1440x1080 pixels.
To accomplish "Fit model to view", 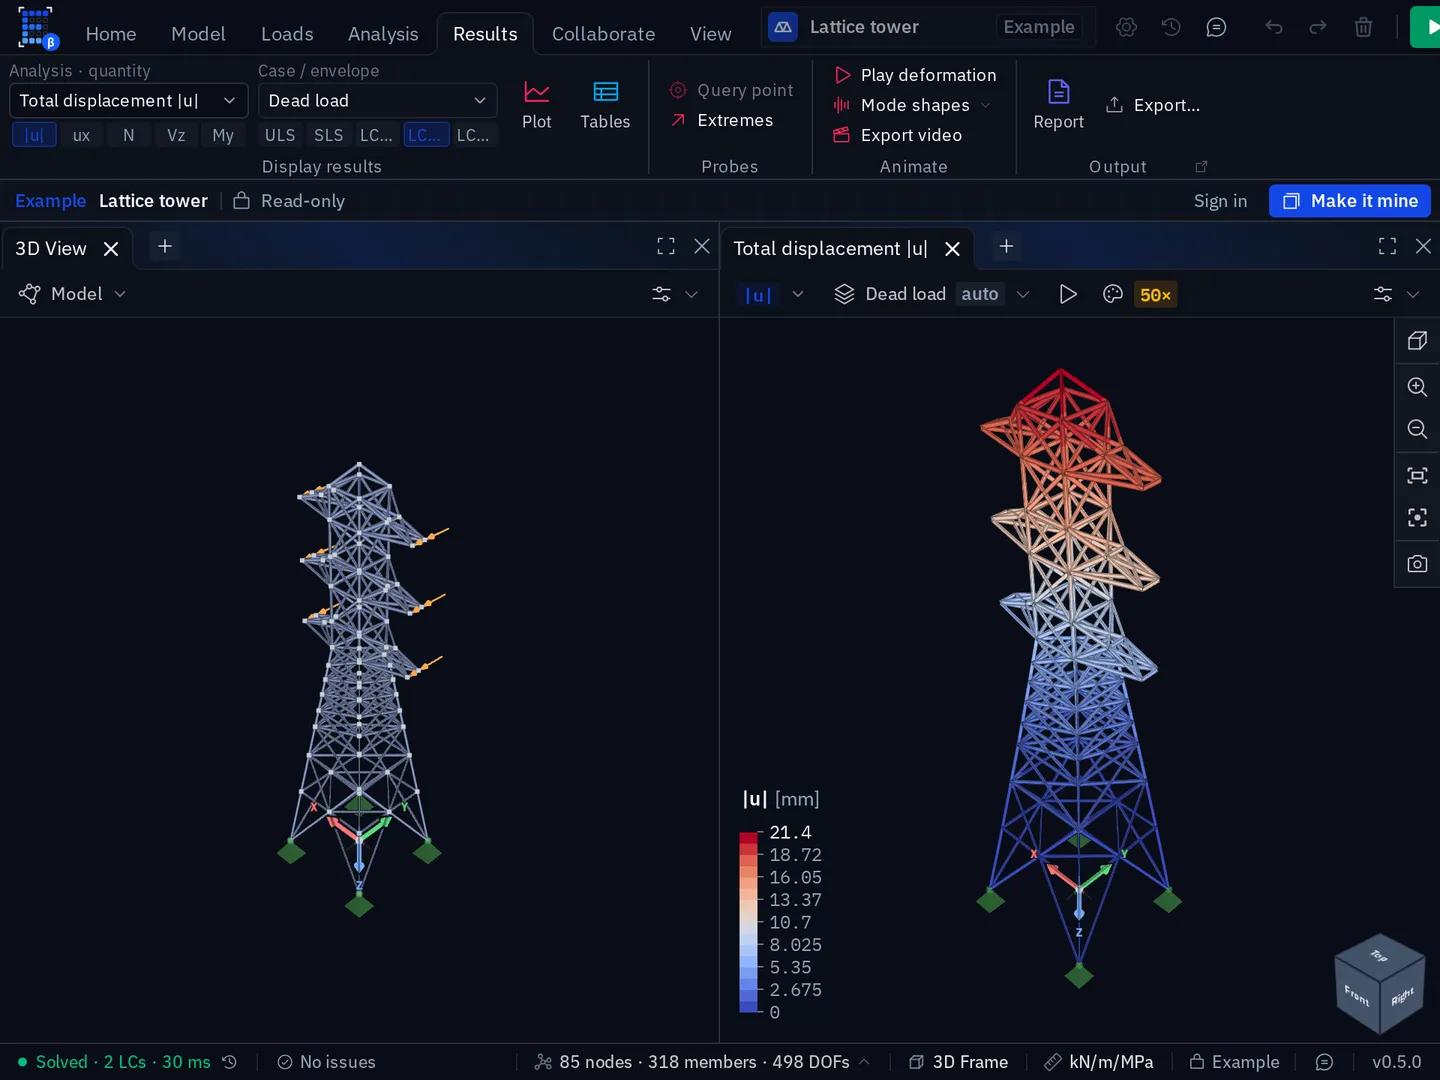I will [x=1417, y=475].
